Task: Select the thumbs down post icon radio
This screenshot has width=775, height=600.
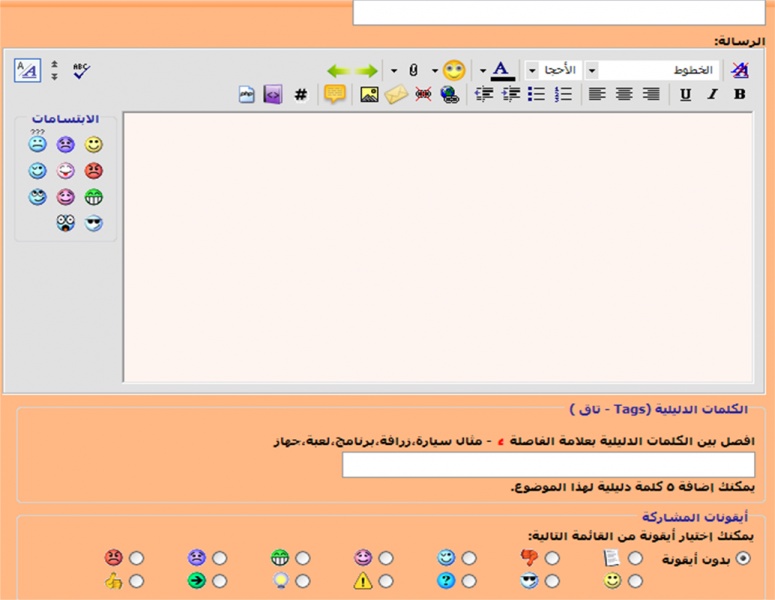Action: (552, 558)
